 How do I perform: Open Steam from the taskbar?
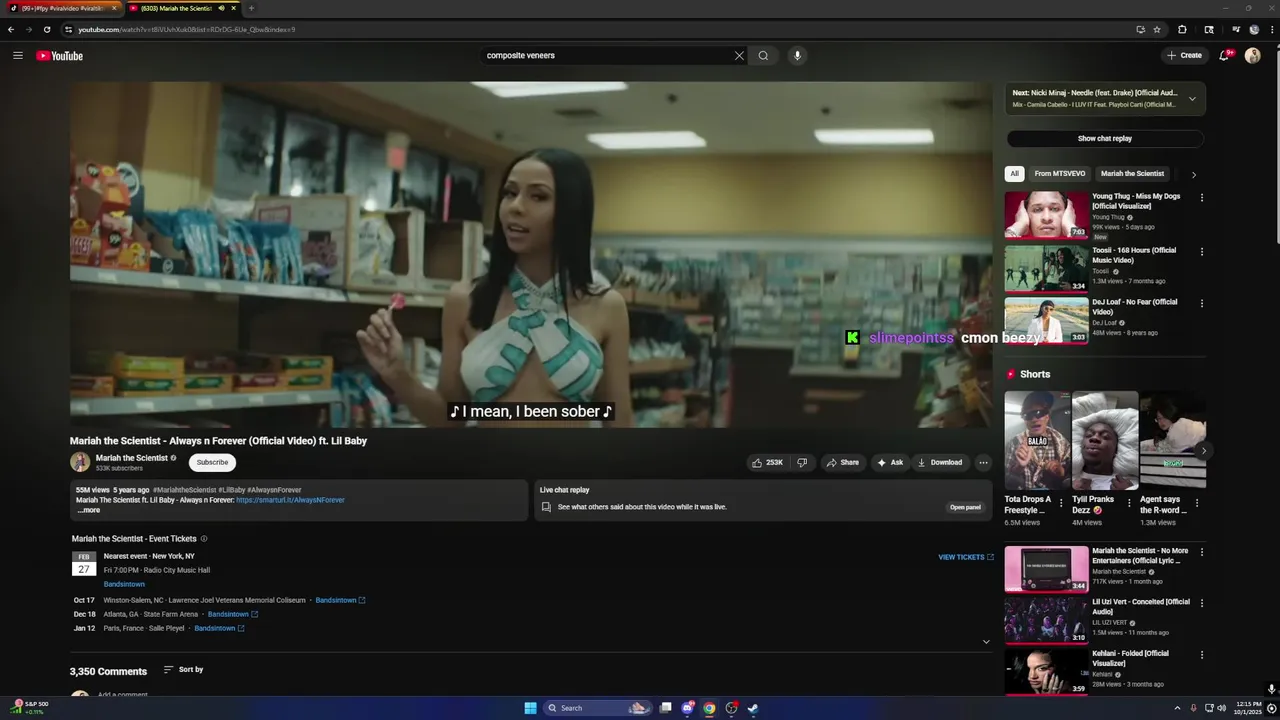point(753,708)
